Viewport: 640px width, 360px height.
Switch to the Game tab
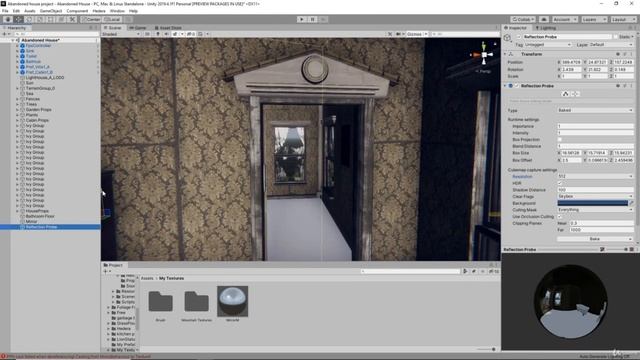138,28
